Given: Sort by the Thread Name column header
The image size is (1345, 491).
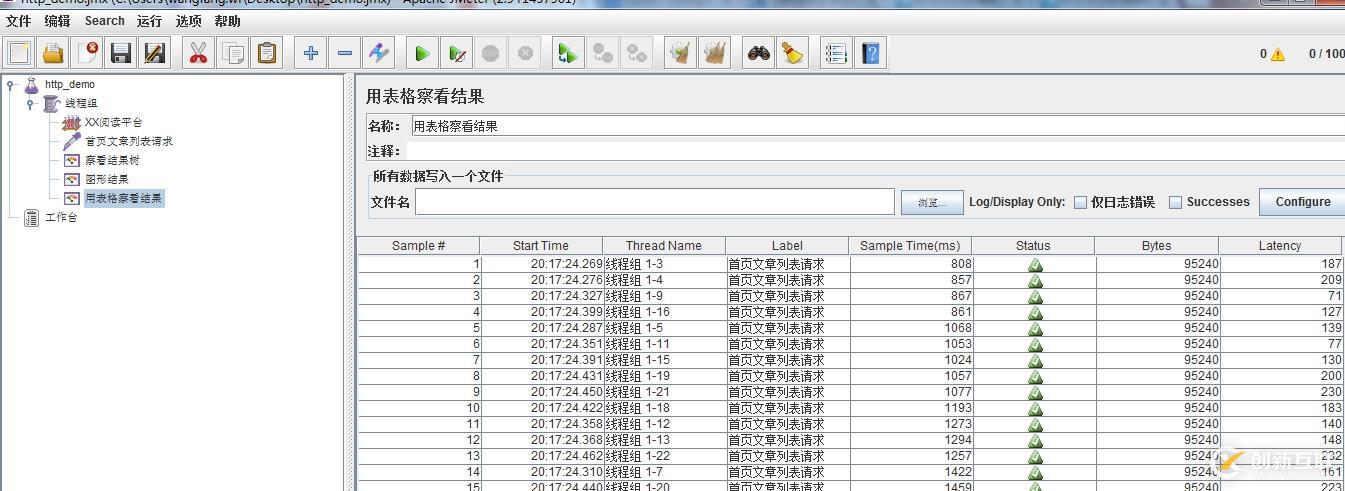Looking at the screenshot, I should tap(664, 245).
